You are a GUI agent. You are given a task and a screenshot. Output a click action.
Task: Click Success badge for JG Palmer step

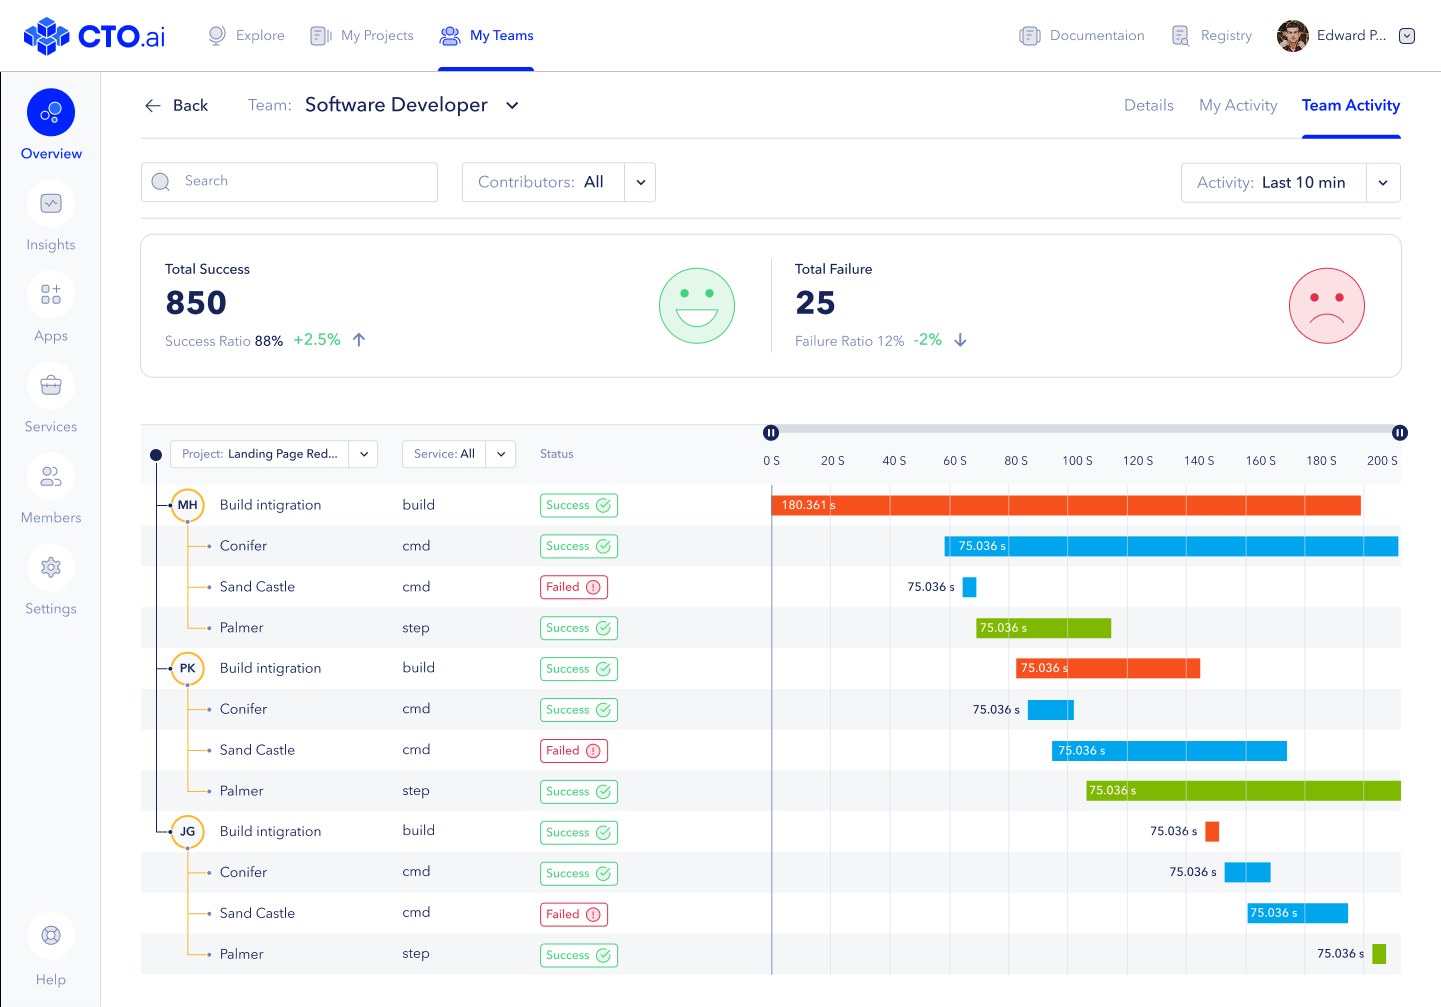(579, 955)
